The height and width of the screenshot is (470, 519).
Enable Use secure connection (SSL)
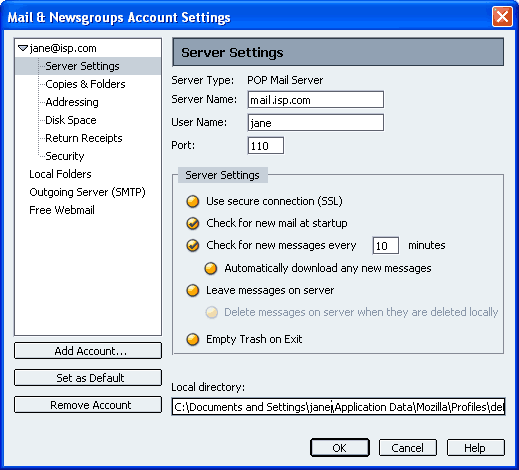pyautogui.click(x=193, y=201)
